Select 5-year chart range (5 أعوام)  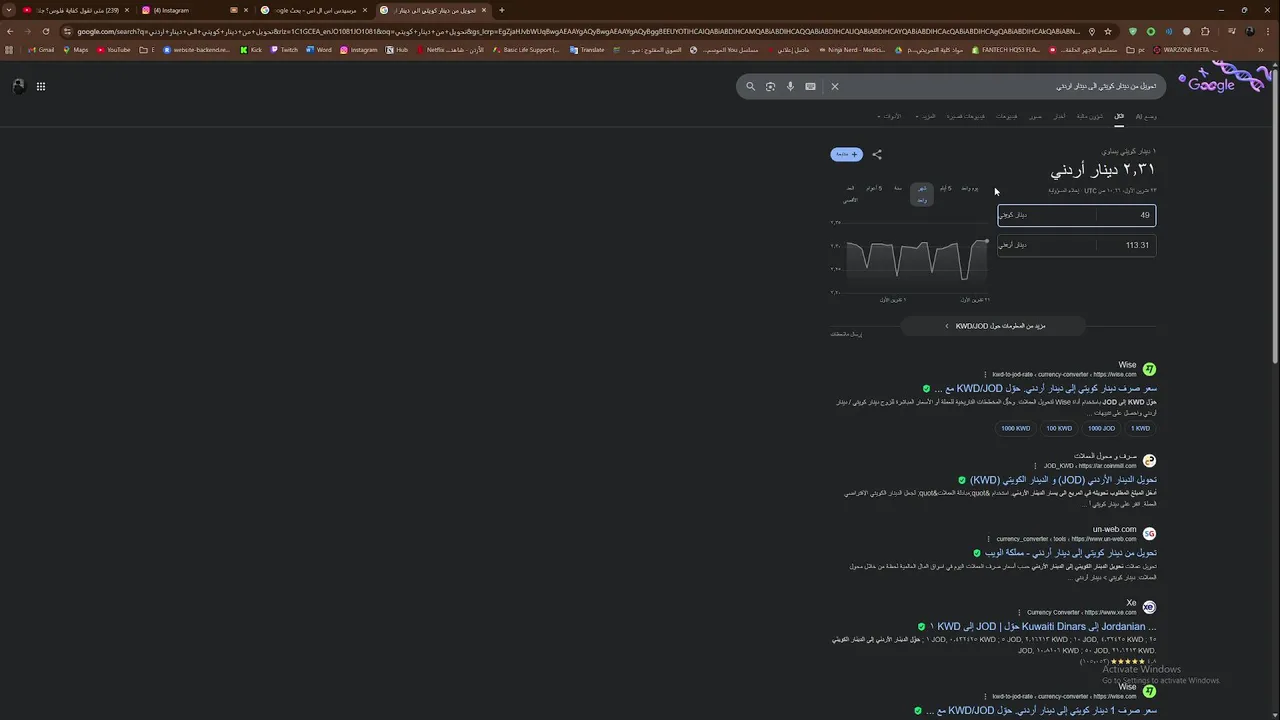(x=874, y=188)
